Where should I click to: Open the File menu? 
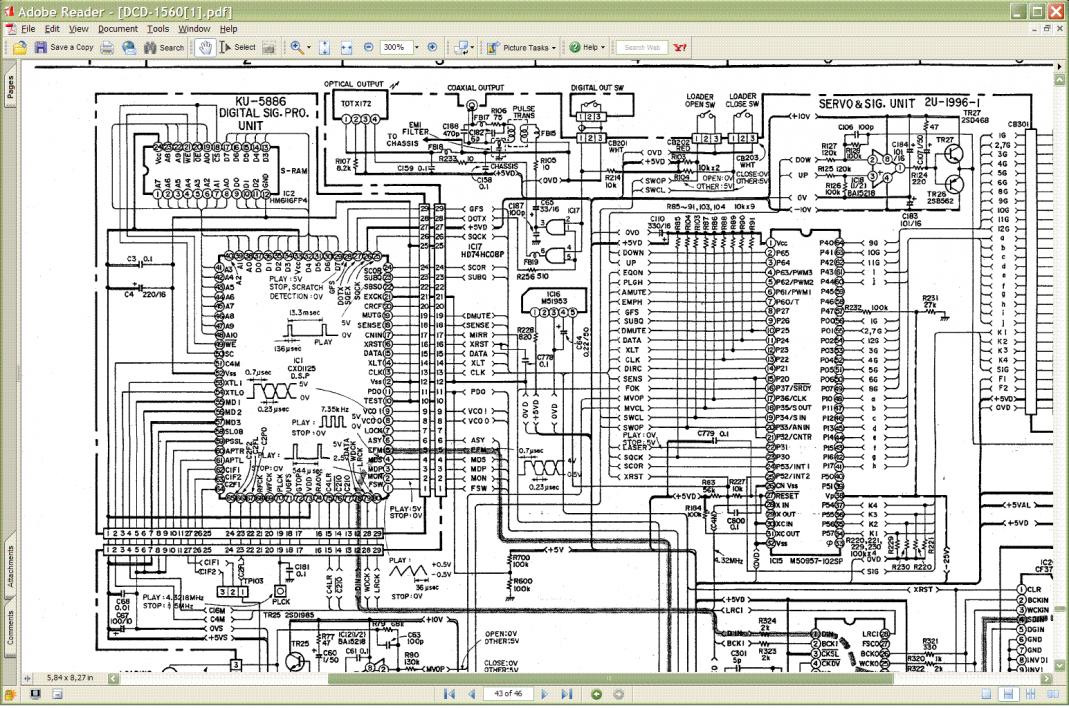29,29
